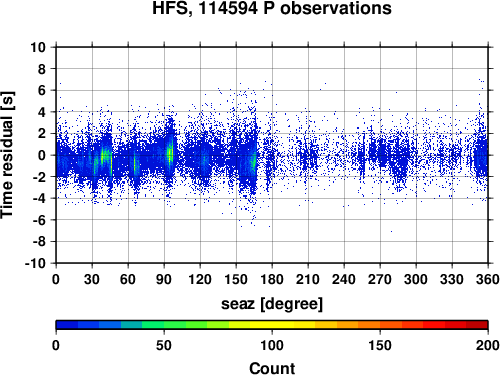Click the orange section of the colorbar near 150
This screenshot has height=375, width=500.
click(380, 325)
